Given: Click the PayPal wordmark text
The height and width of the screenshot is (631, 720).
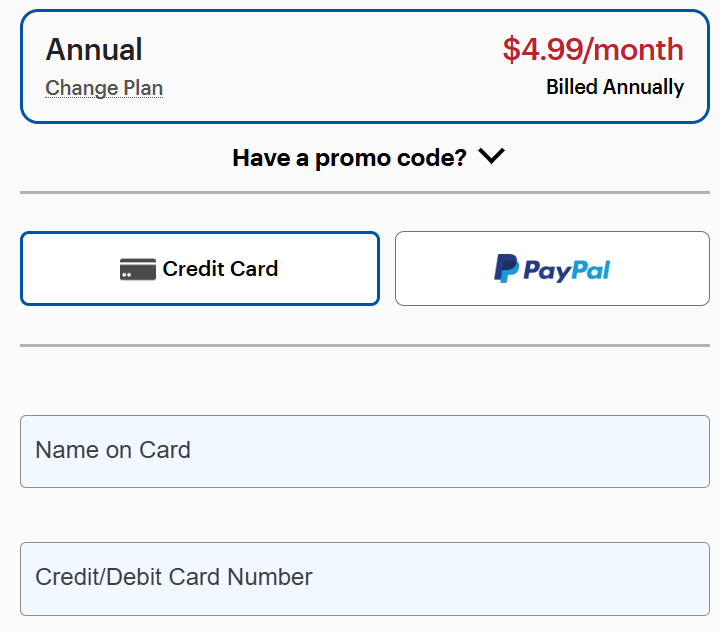Looking at the screenshot, I should [567, 270].
